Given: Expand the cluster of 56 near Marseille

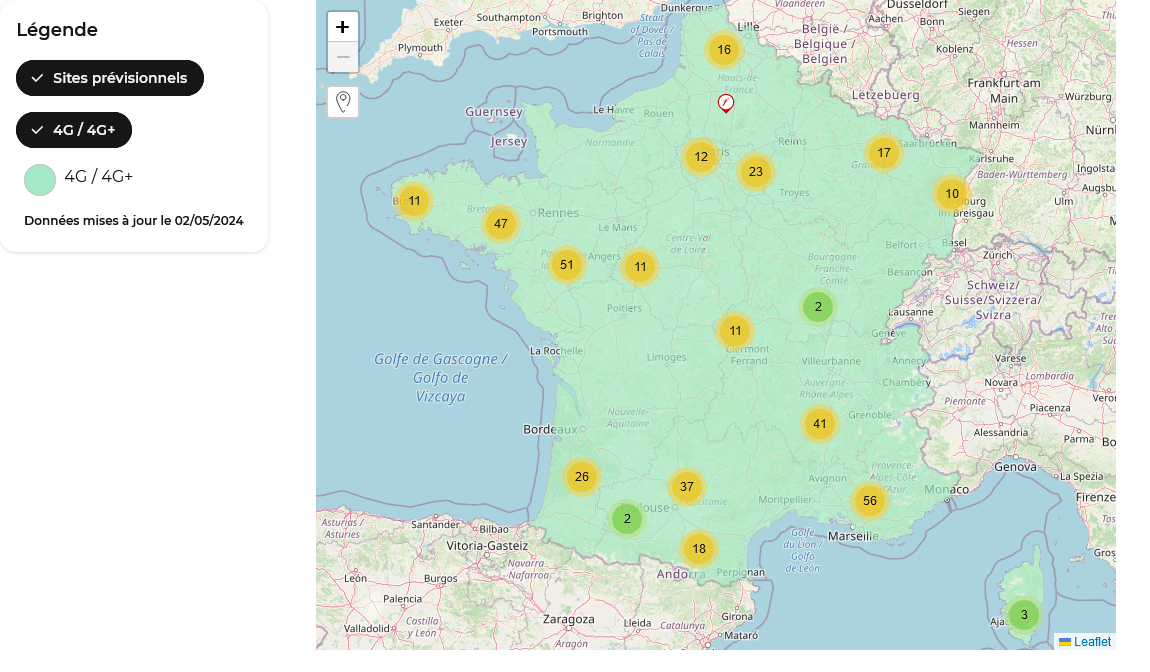Looking at the screenshot, I should coord(870,501).
